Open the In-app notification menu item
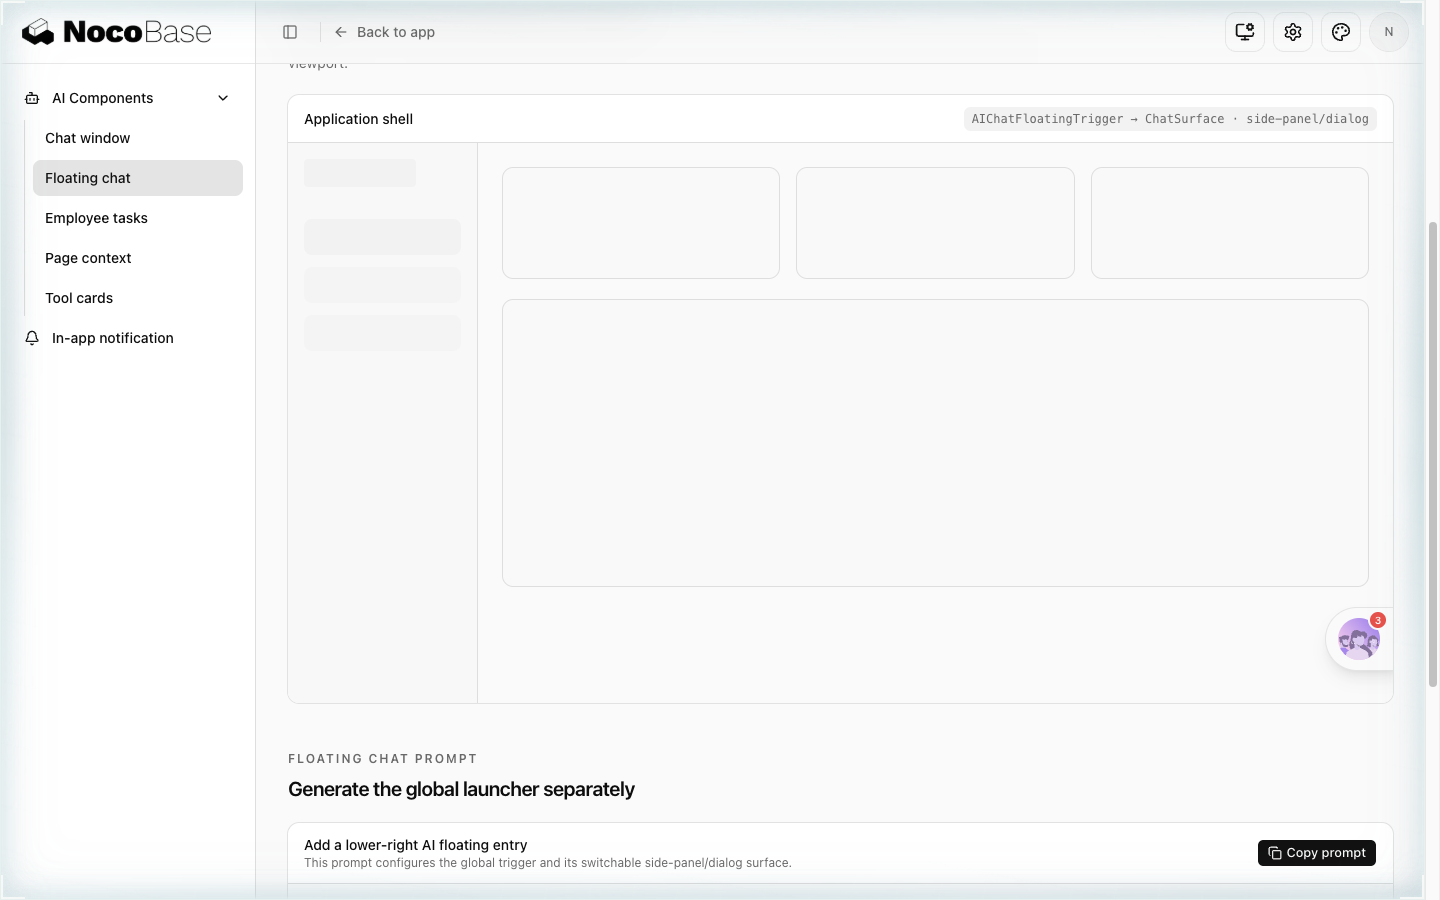The width and height of the screenshot is (1440, 900). 128,338
